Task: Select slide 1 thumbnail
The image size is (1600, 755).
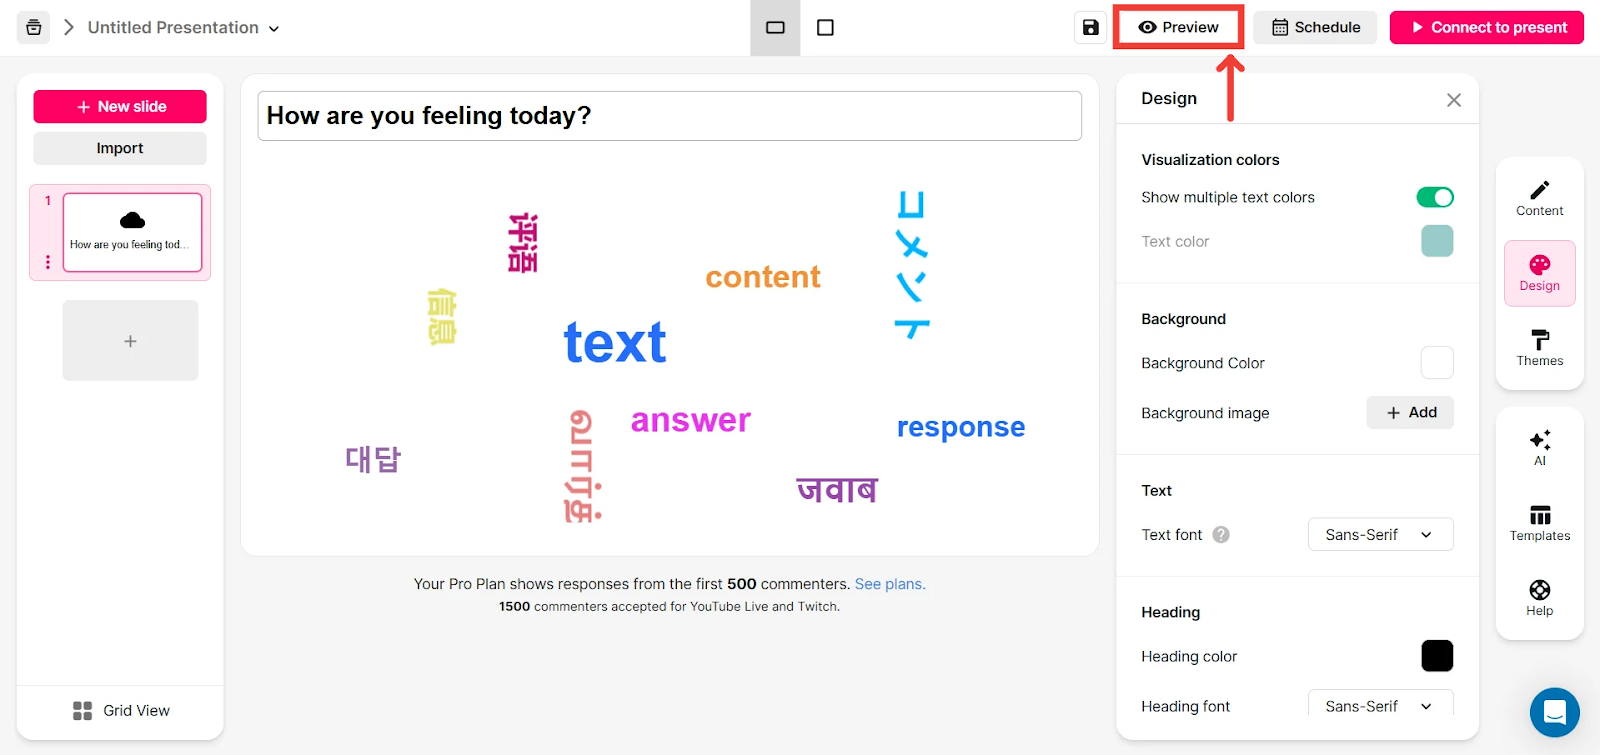Action: coord(132,232)
